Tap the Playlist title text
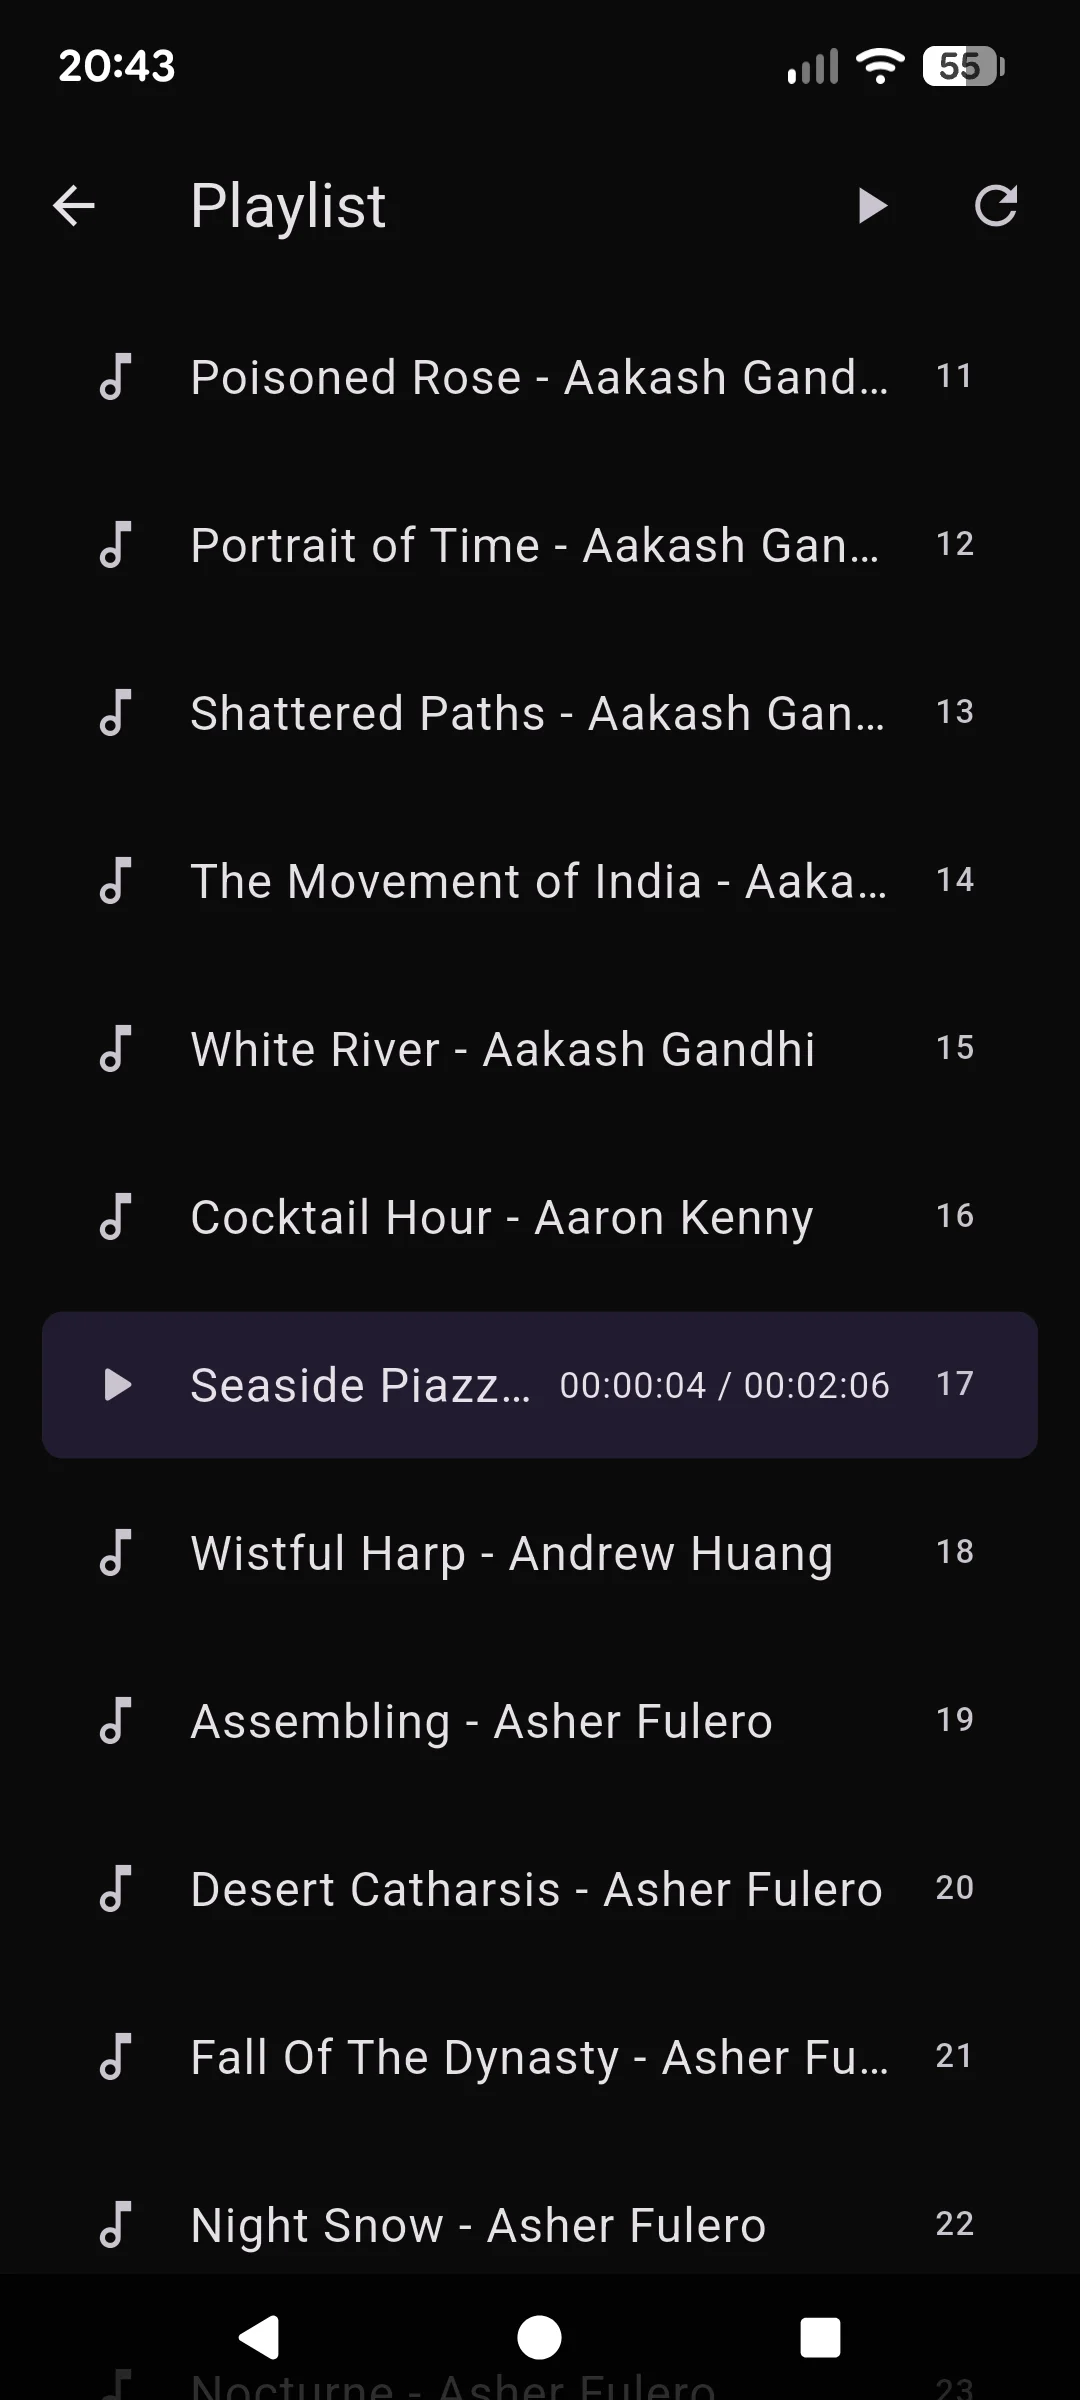 point(288,205)
